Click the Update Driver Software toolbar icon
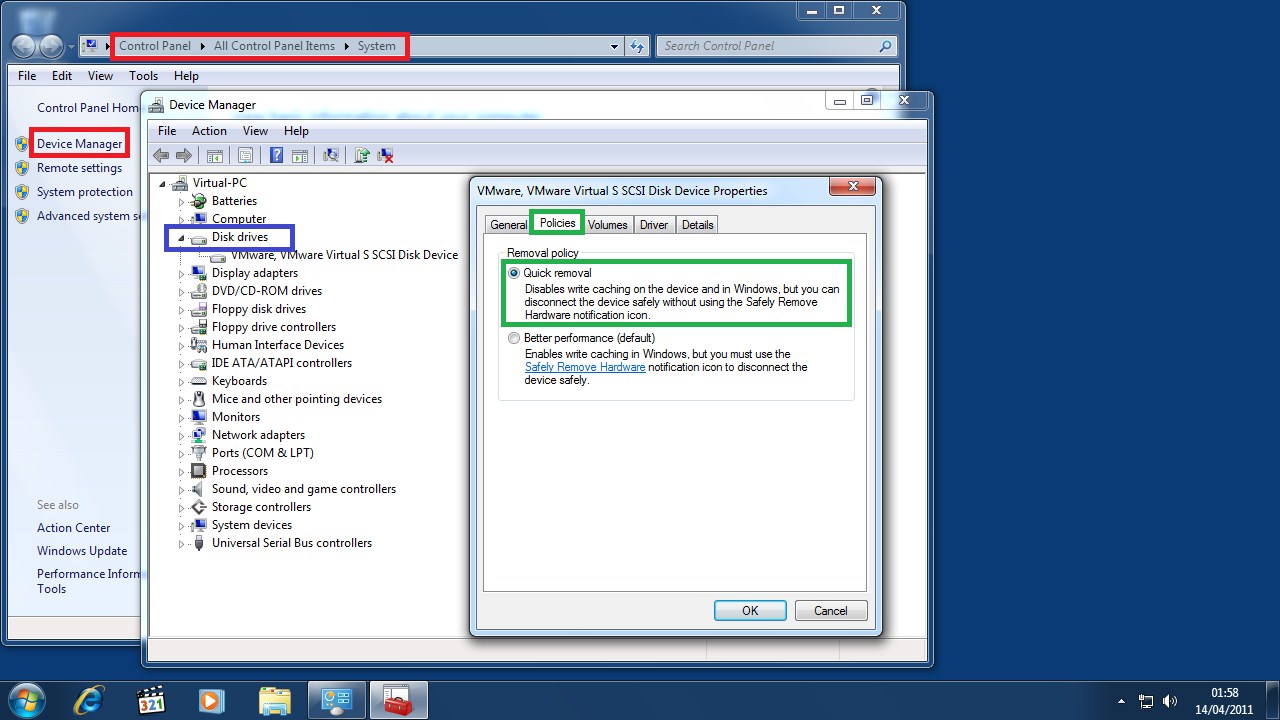Viewport: 1280px width, 720px height. (362, 155)
